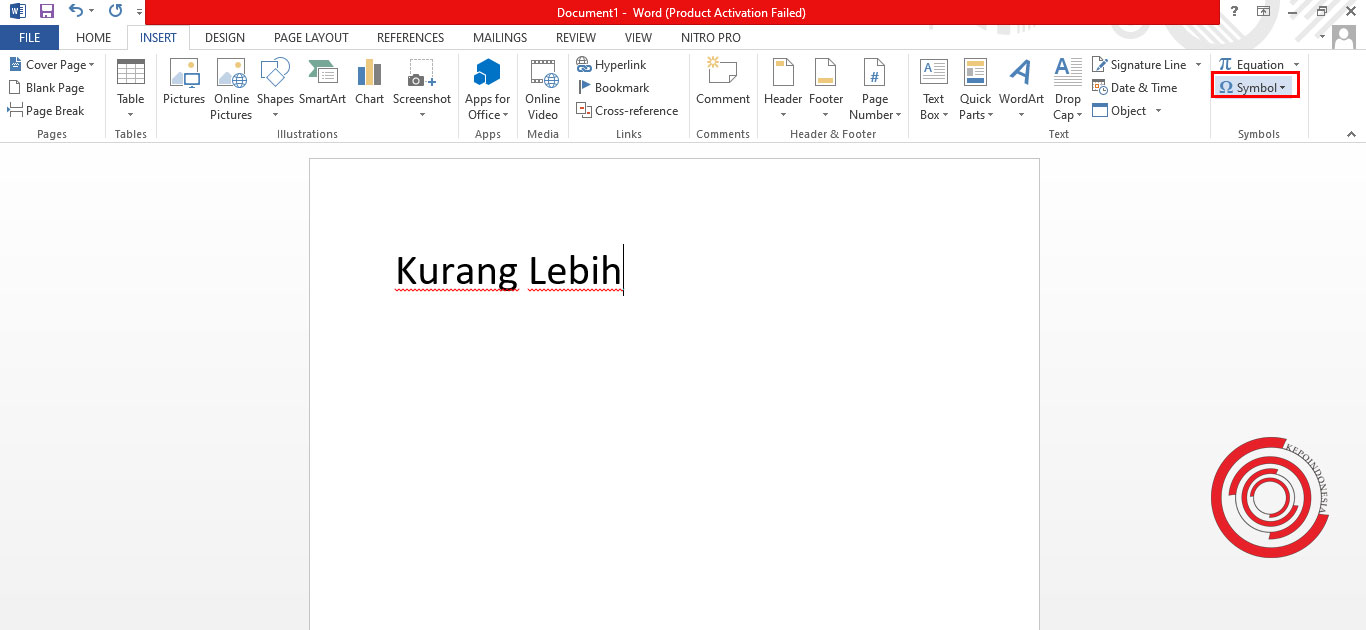Image resolution: width=1366 pixels, height=630 pixels.
Task: Open Quick Parts menu
Action: [976, 88]
